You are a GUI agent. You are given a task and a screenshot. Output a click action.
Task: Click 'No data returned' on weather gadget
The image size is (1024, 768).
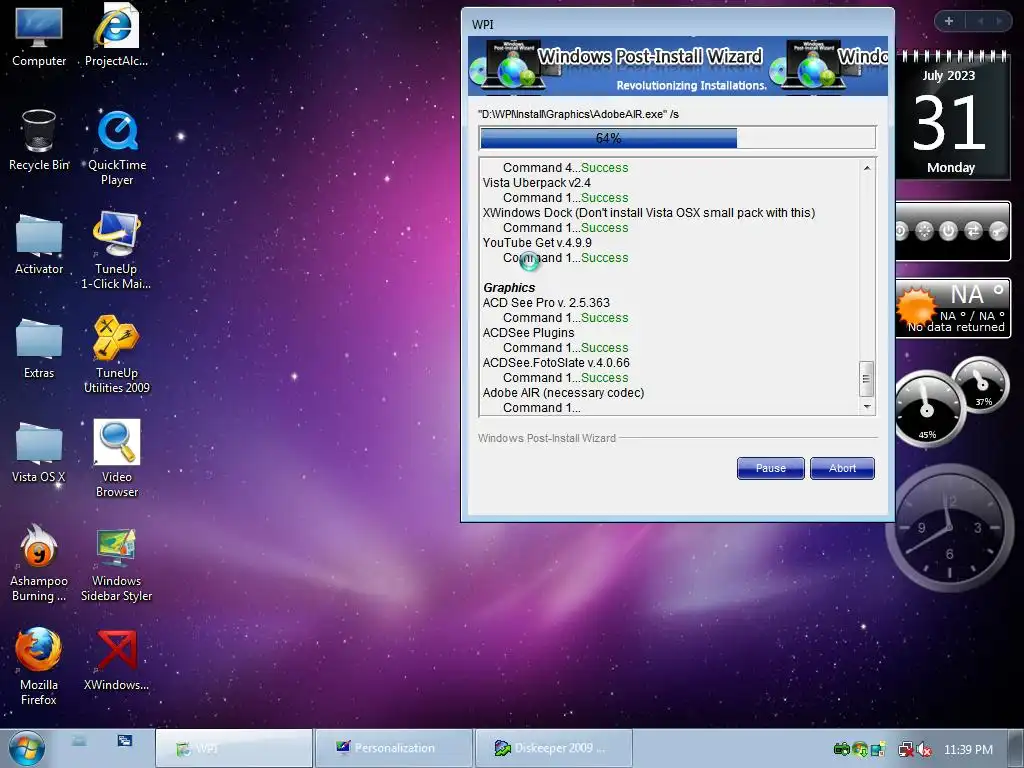pyautogui.click(x=956, y=327)
